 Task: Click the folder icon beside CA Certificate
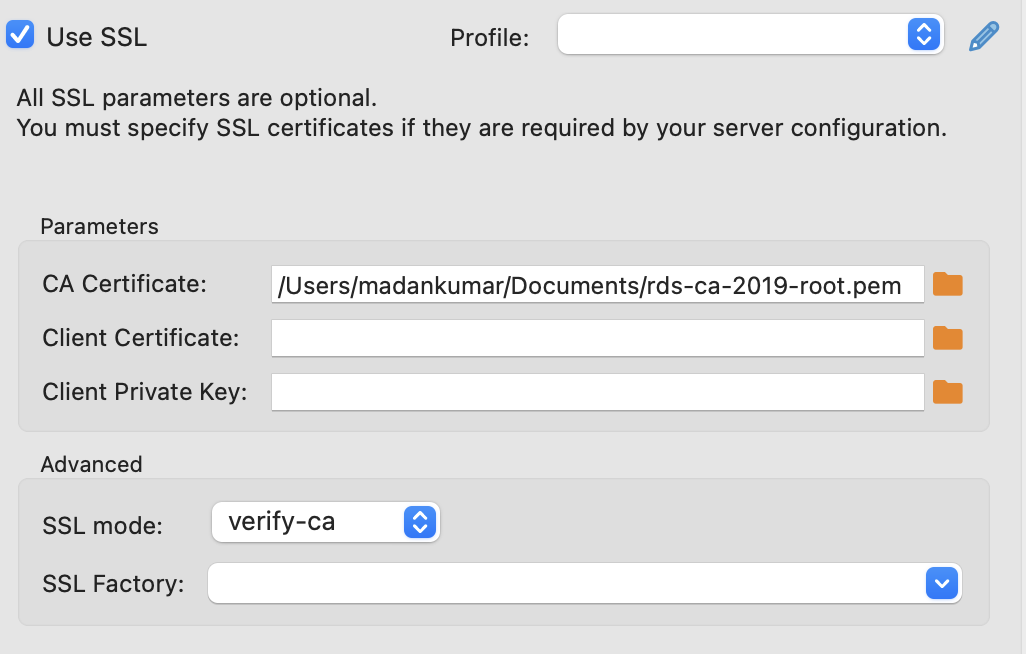(946, 284)
